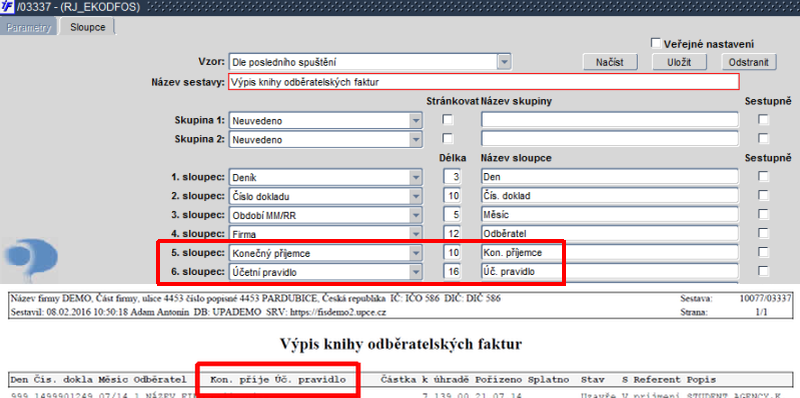Click Délka field of 2. sloupec
The width and height of the screenshot is (800, 398).
click(452, 195)
